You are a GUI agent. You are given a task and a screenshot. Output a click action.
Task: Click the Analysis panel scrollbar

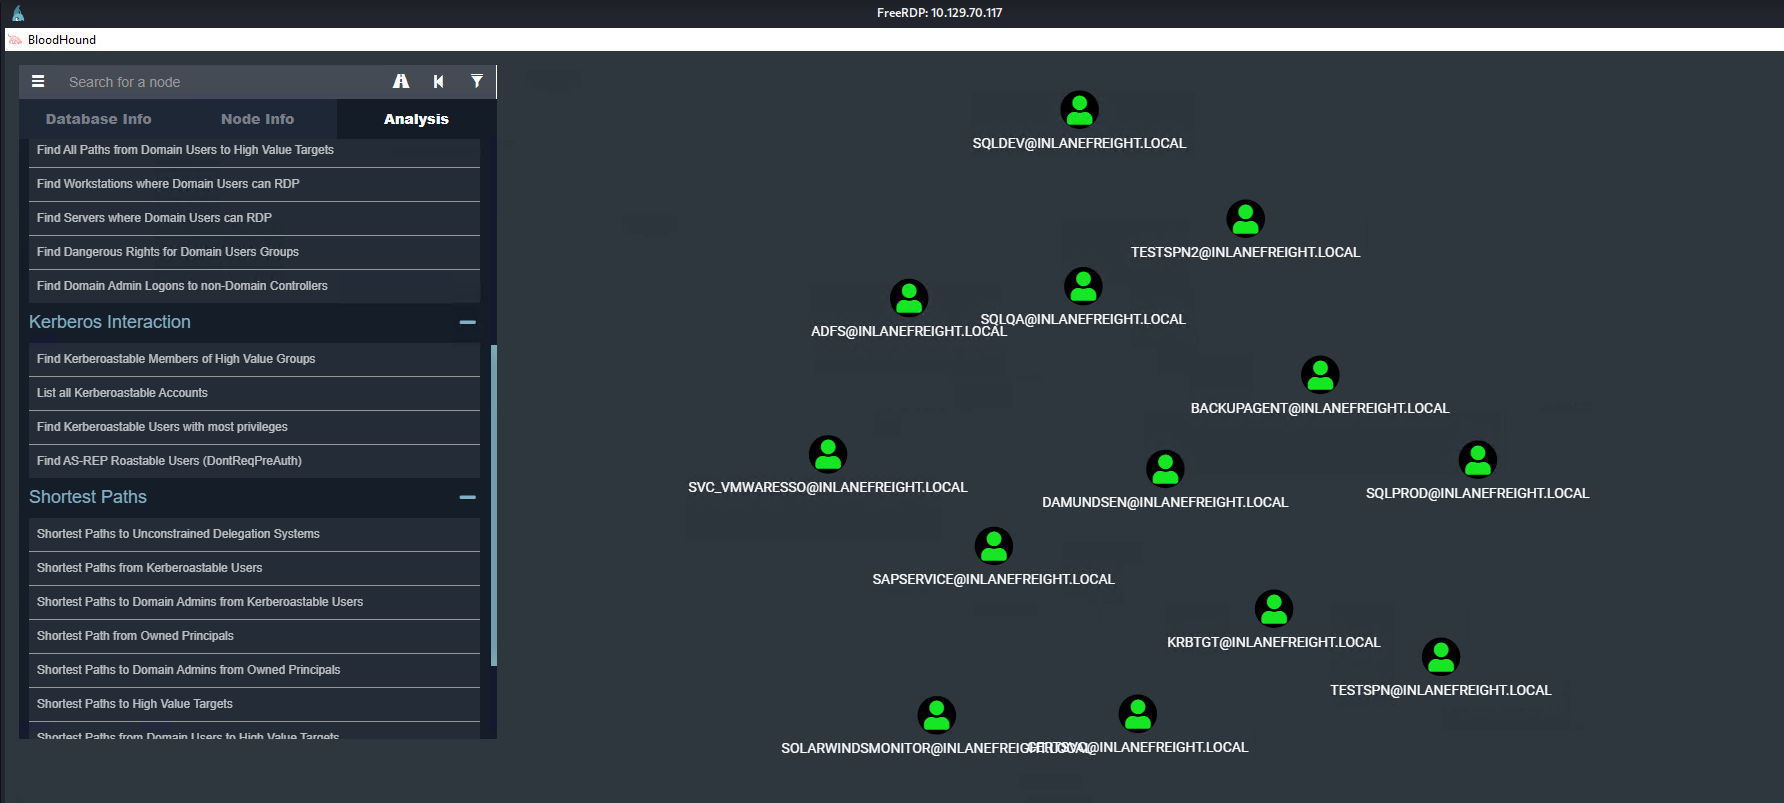(493, 505)
